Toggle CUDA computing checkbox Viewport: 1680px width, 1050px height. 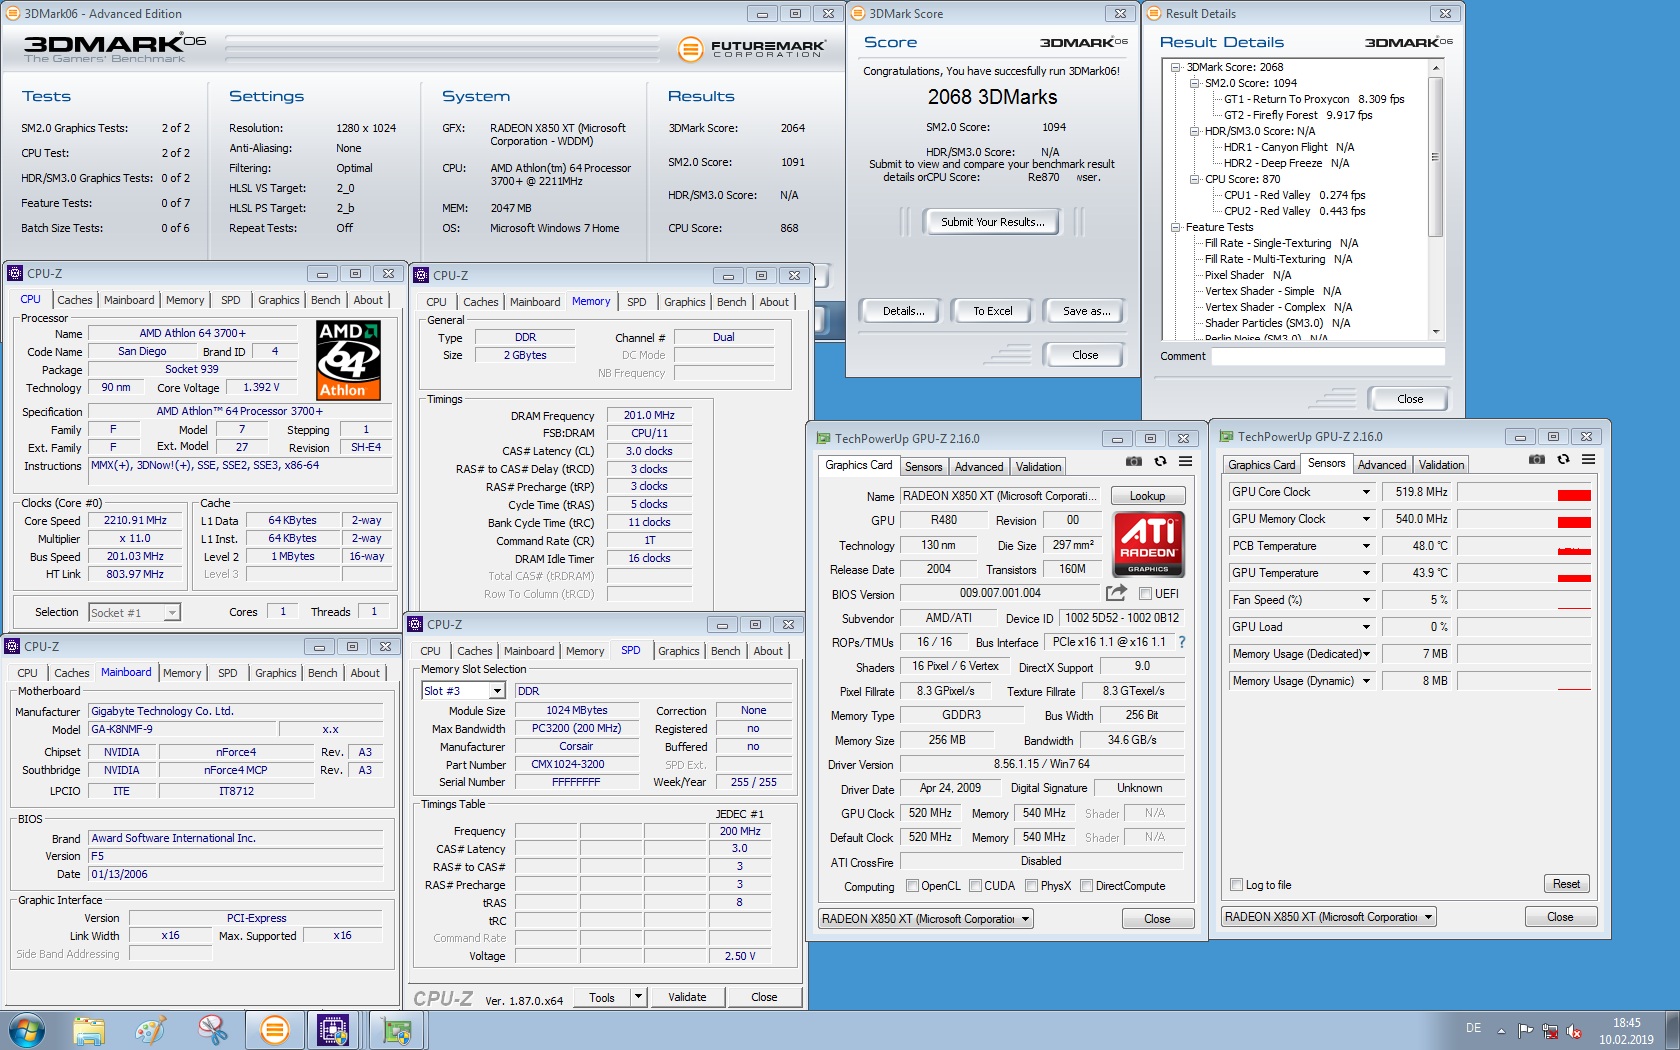pyautogui.click(x=975, y=886)
